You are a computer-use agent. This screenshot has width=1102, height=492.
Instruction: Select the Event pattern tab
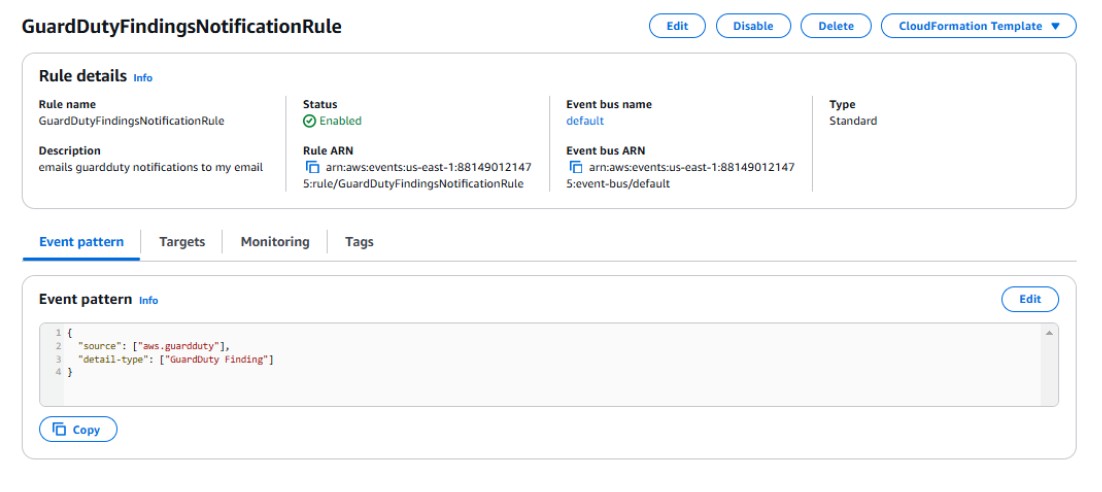82,242
